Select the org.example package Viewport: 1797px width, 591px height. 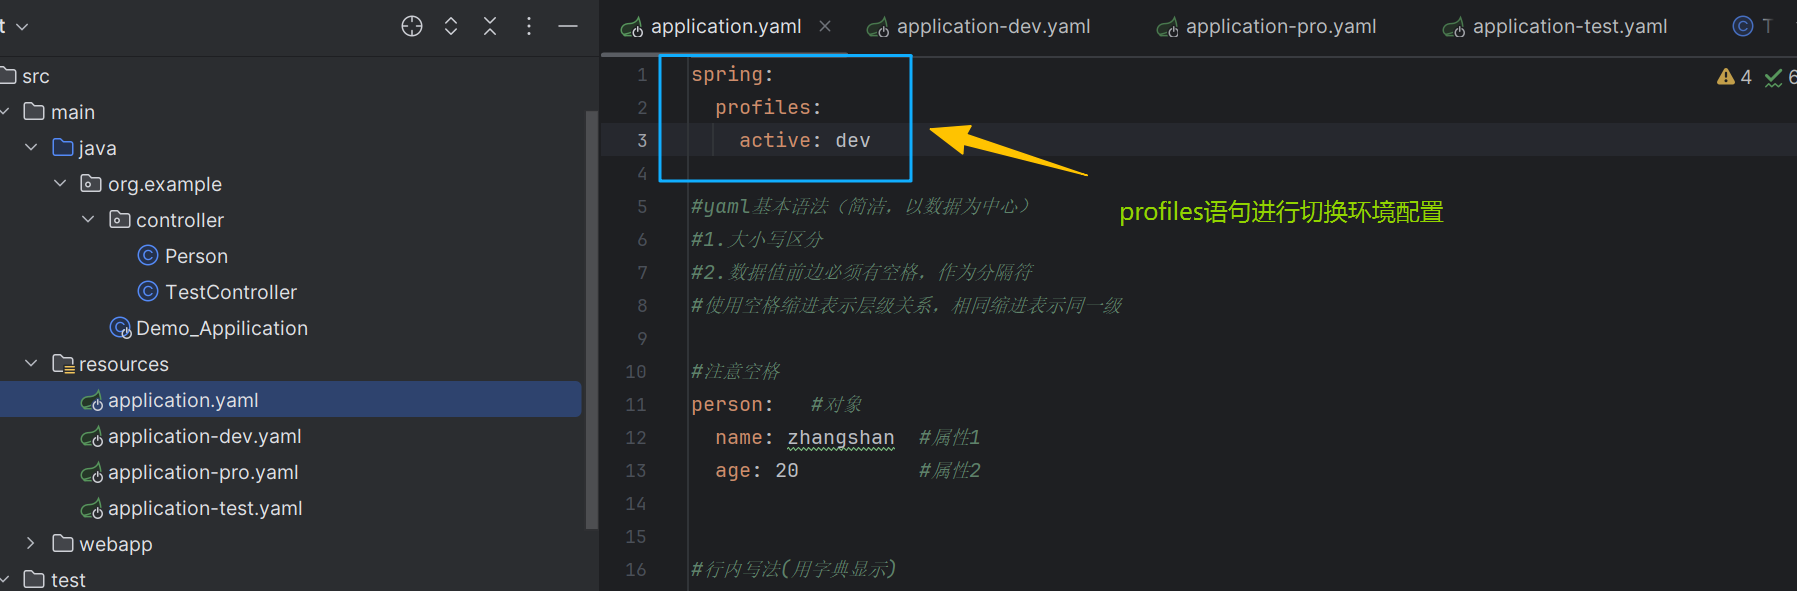[x=164, y=184]
